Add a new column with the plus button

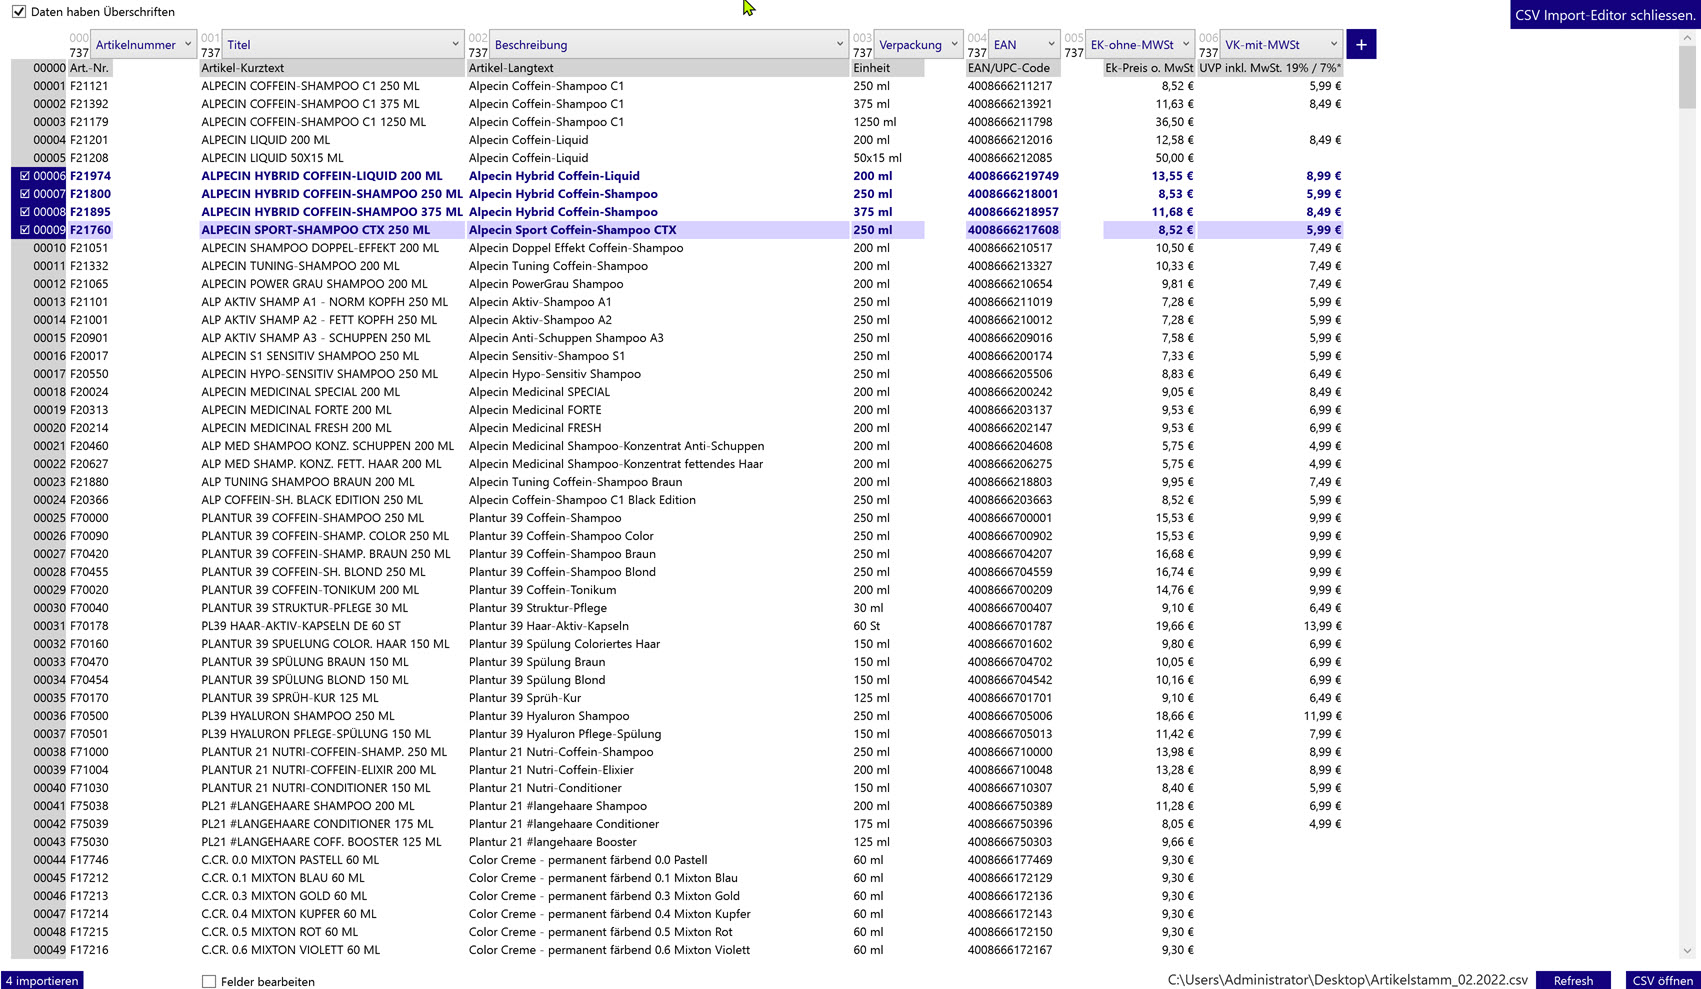[x=1361, y=44]
